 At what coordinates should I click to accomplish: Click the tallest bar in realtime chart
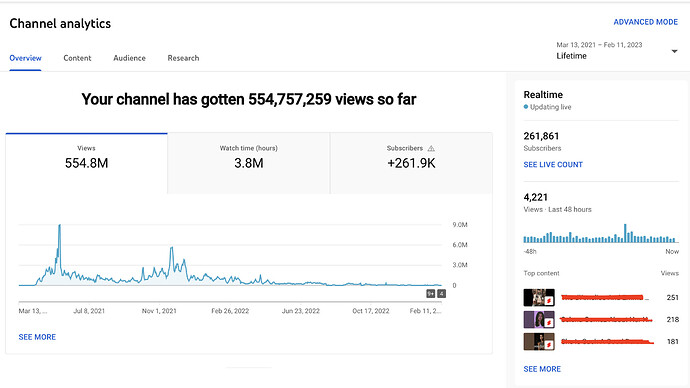625,233
